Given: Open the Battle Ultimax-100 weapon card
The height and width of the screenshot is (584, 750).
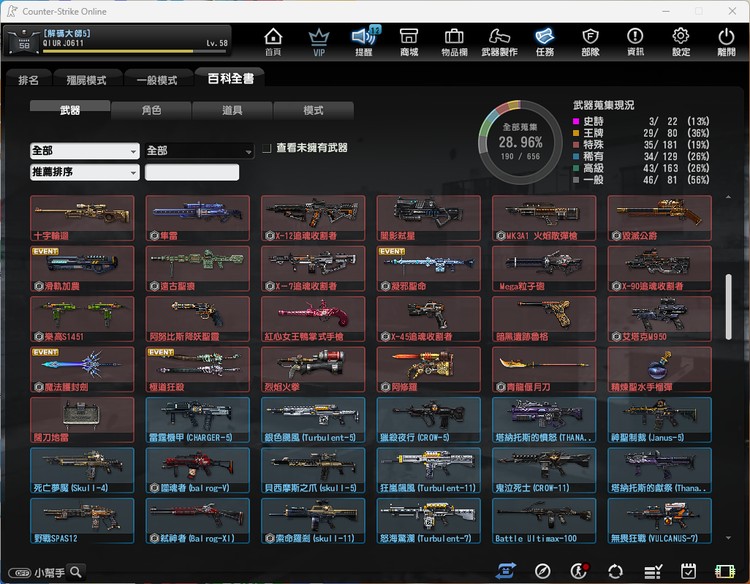Looking at the screenshot, I should (x=544, y=520).
